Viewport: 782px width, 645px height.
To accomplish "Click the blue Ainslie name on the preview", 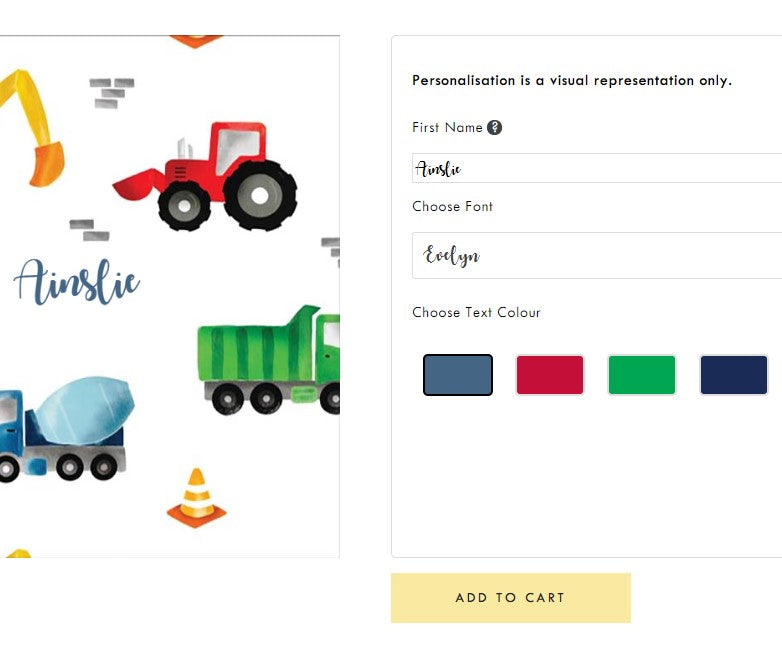I will click(77, 281).
